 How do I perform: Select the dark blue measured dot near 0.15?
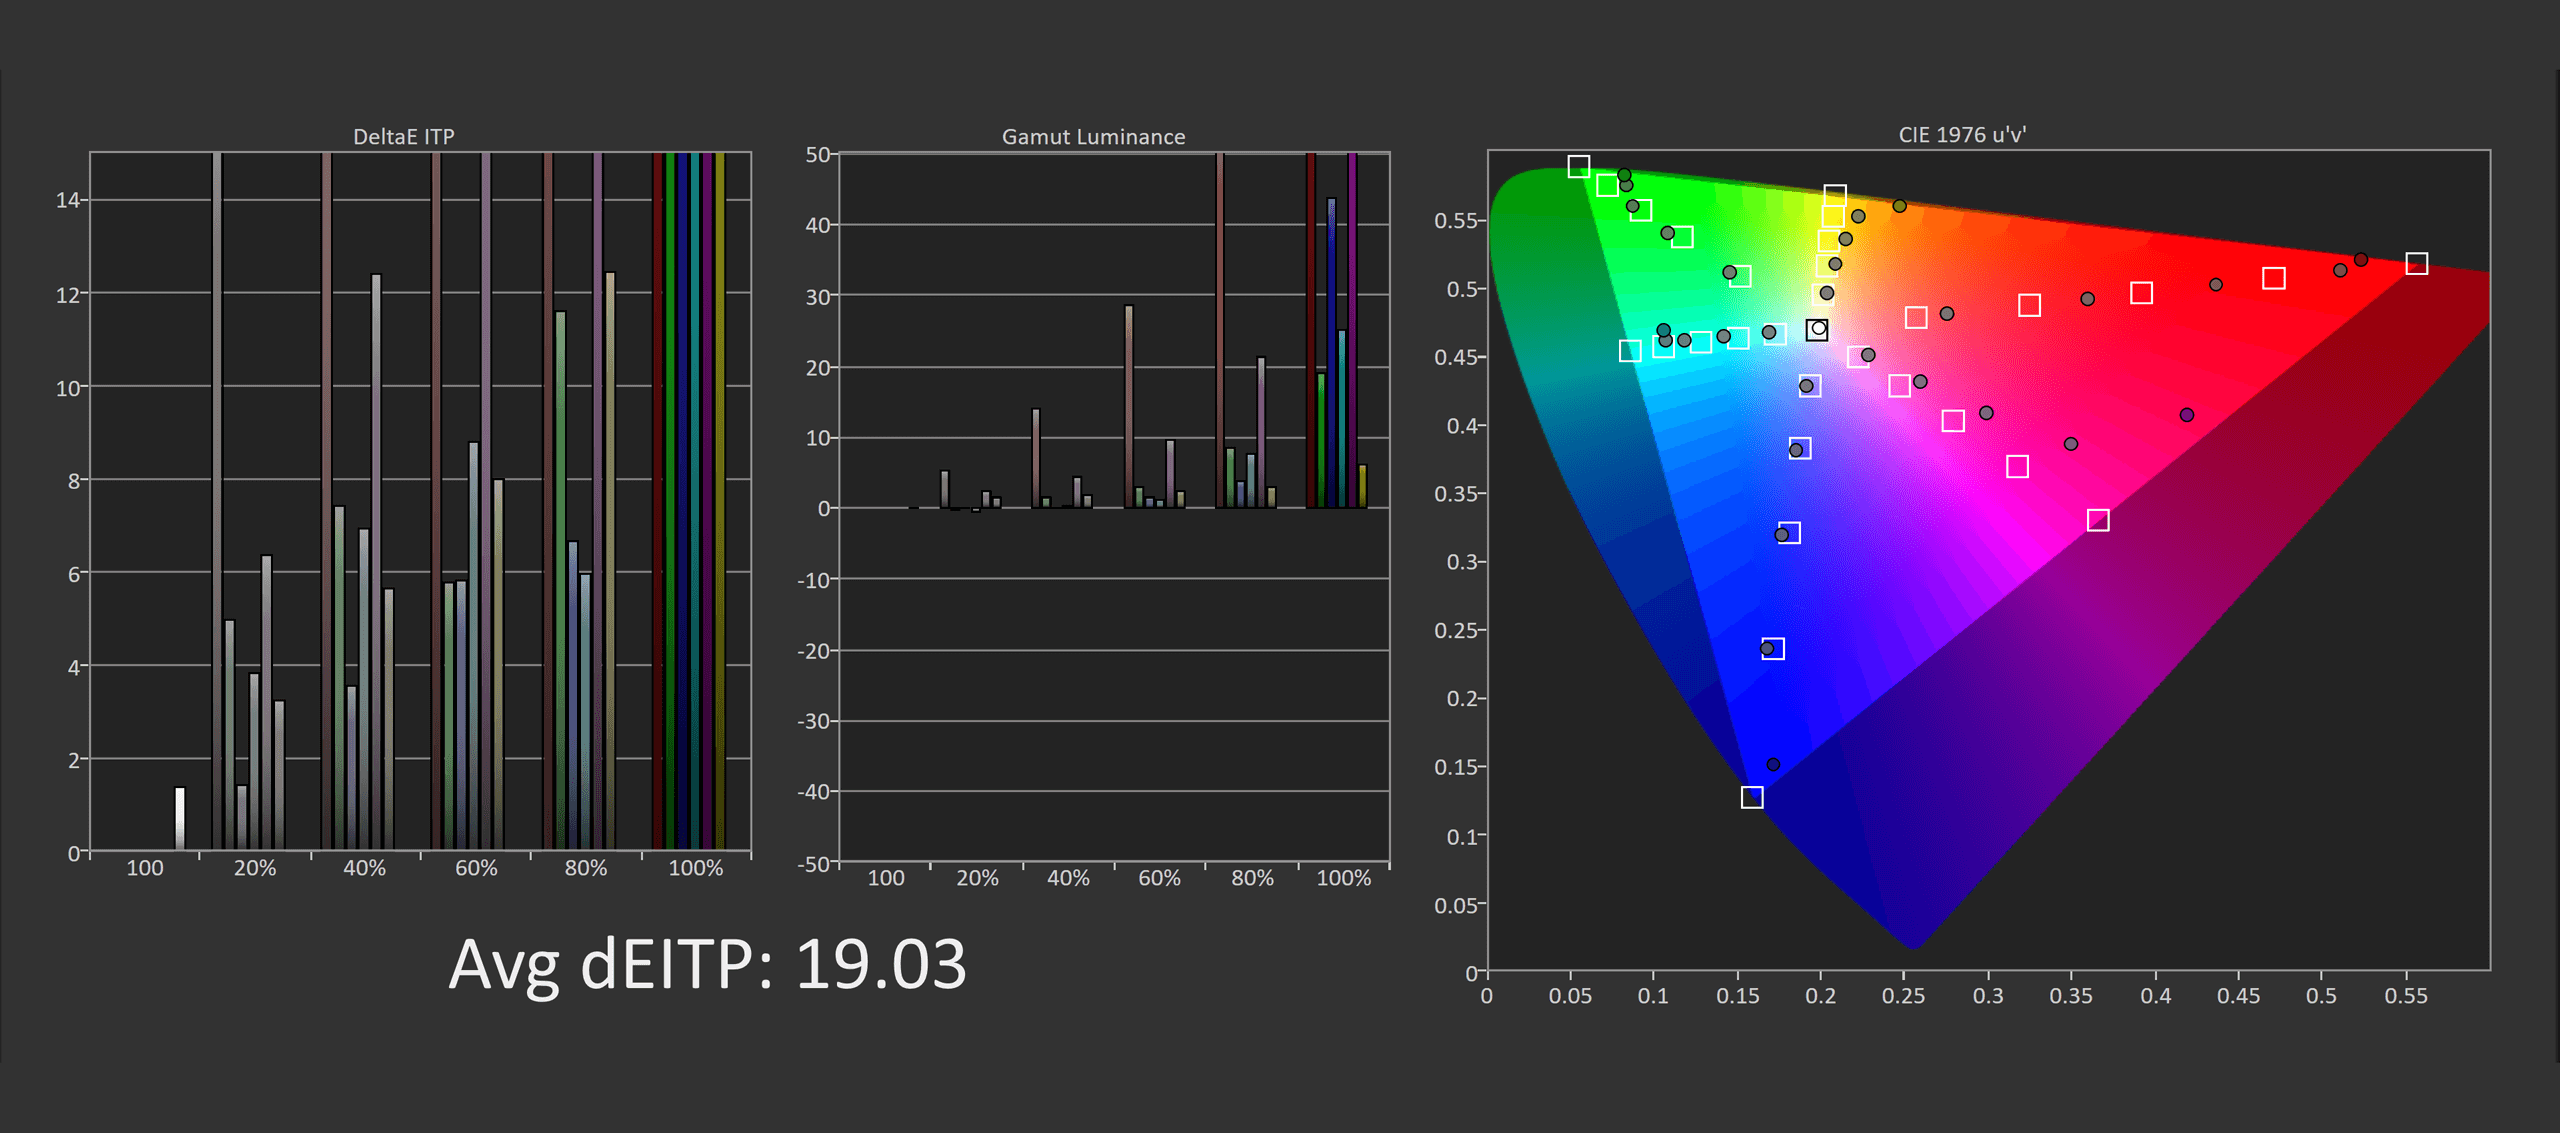pos(1772,764)
